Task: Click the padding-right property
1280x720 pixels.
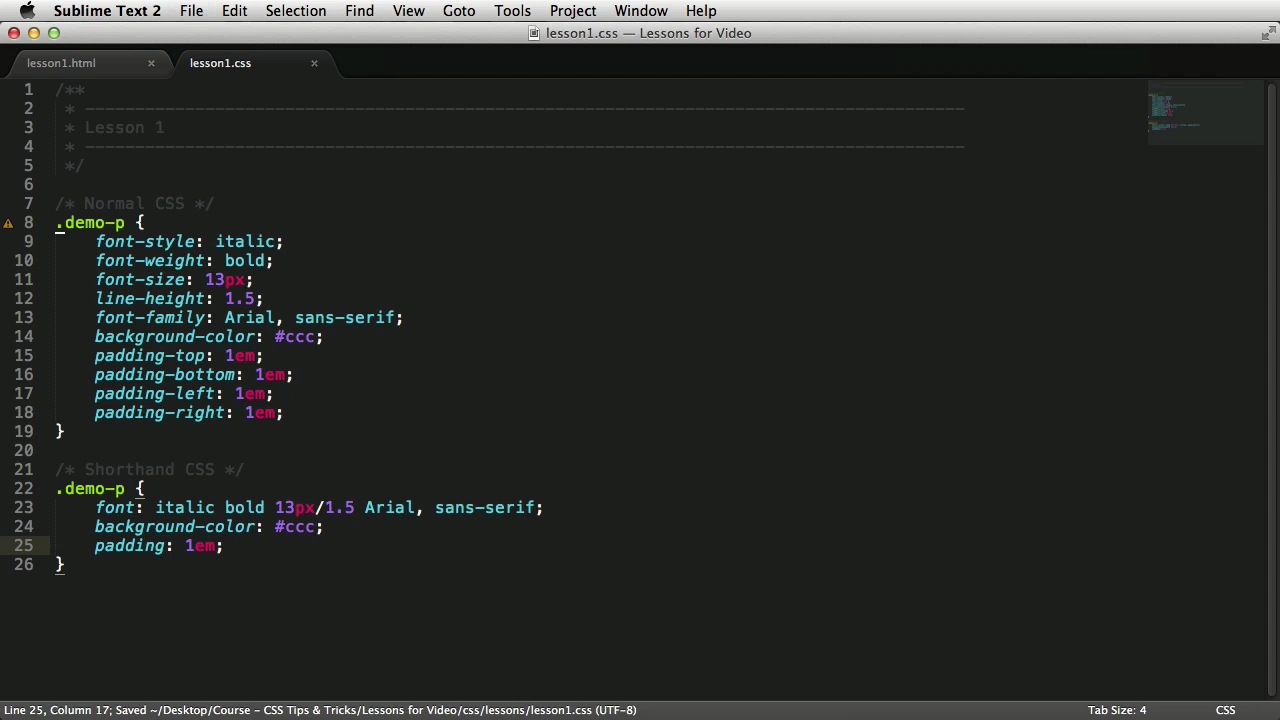Action: [160, 413]
